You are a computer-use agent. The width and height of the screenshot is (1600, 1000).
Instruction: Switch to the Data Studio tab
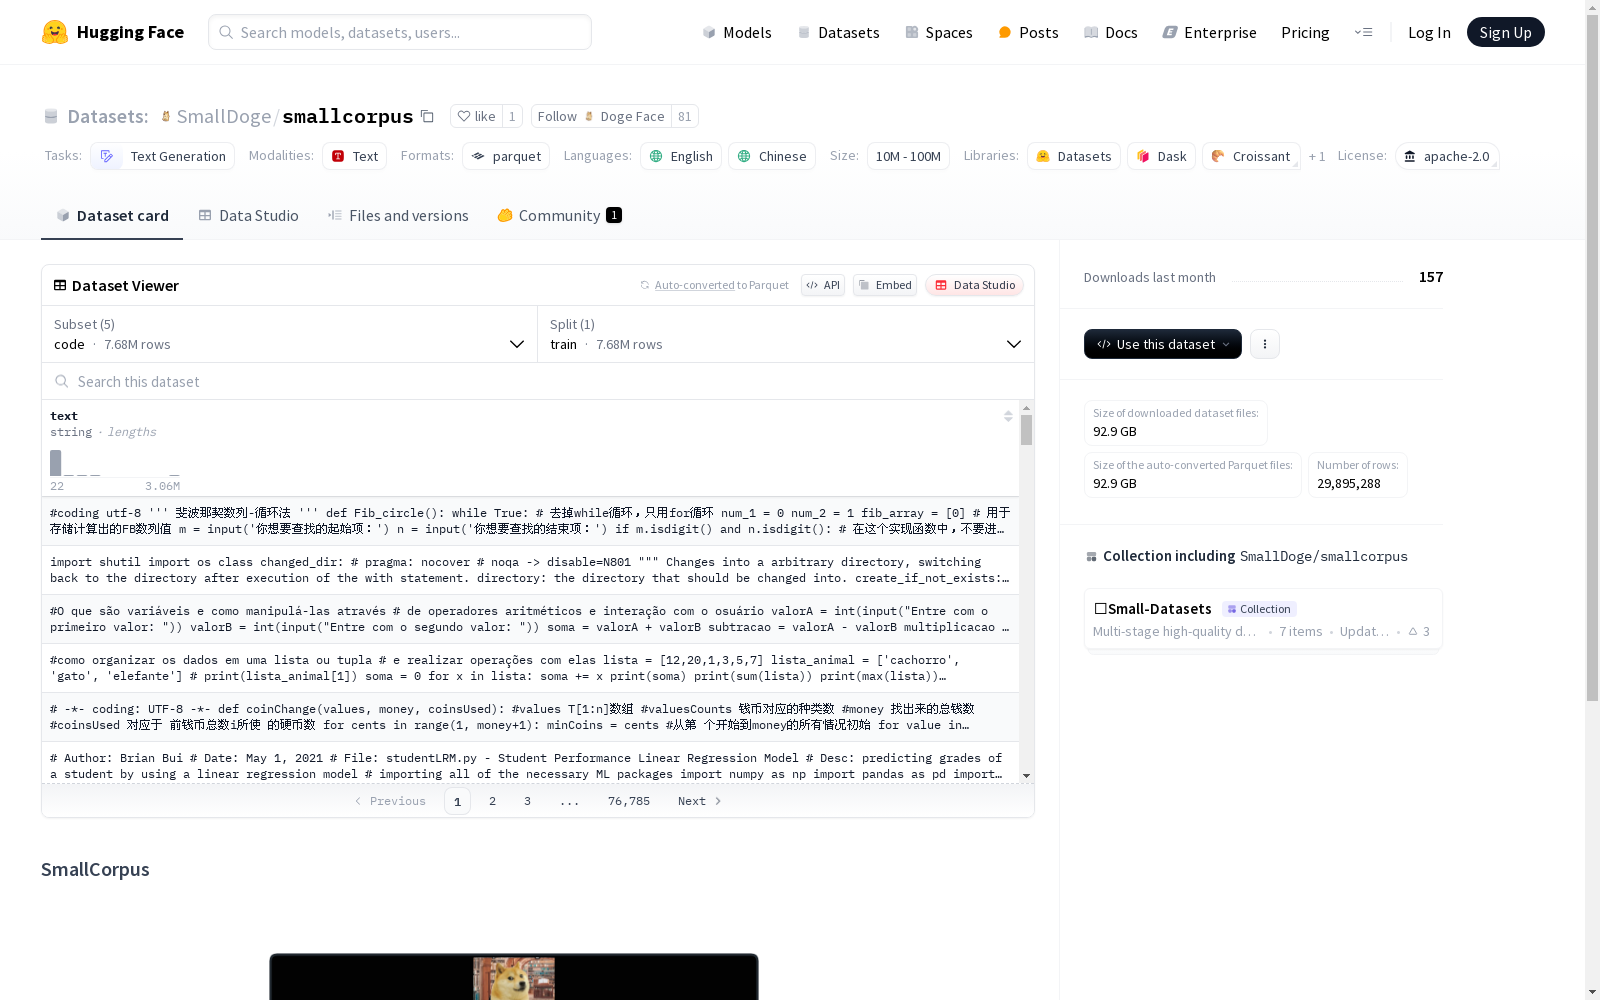tap(249, 215)
